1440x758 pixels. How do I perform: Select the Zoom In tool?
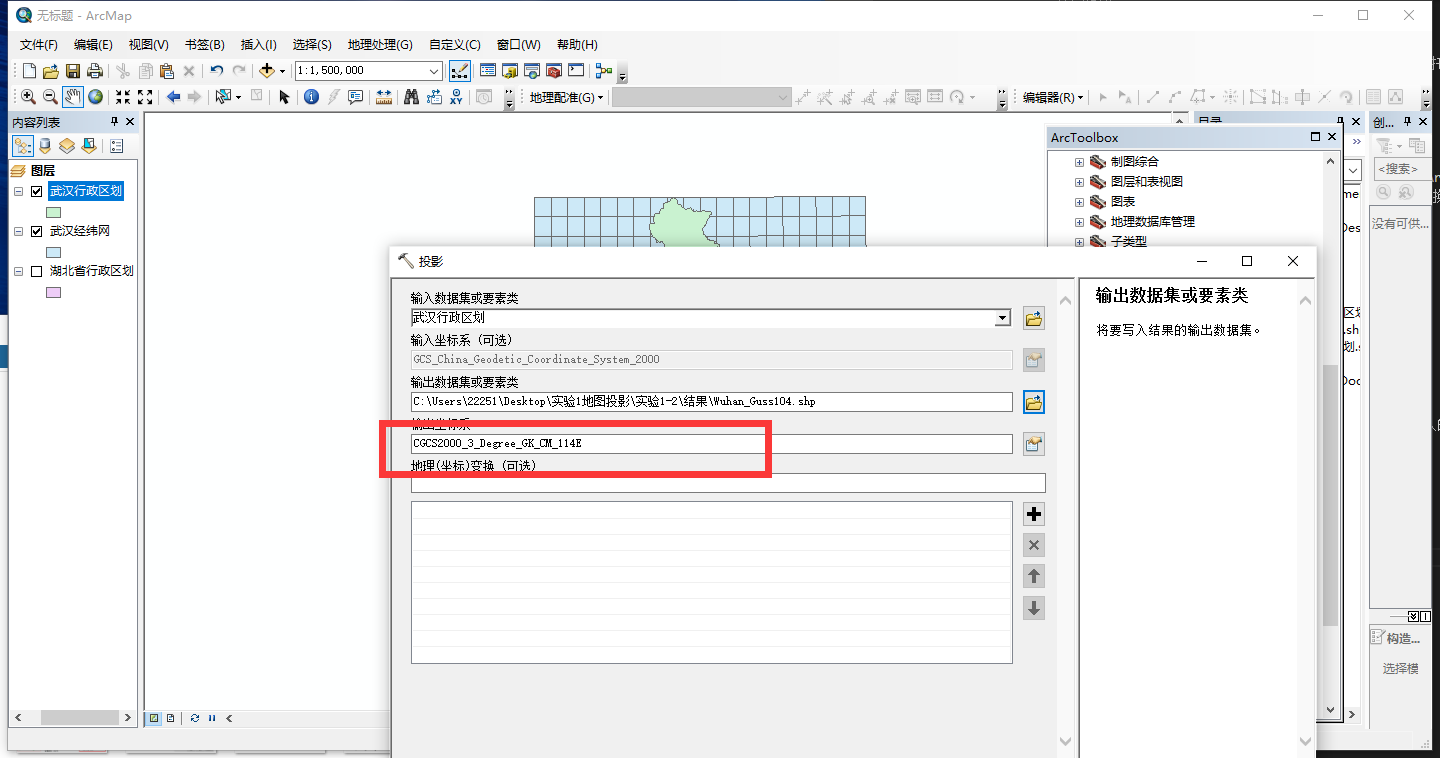coord(28,97)
